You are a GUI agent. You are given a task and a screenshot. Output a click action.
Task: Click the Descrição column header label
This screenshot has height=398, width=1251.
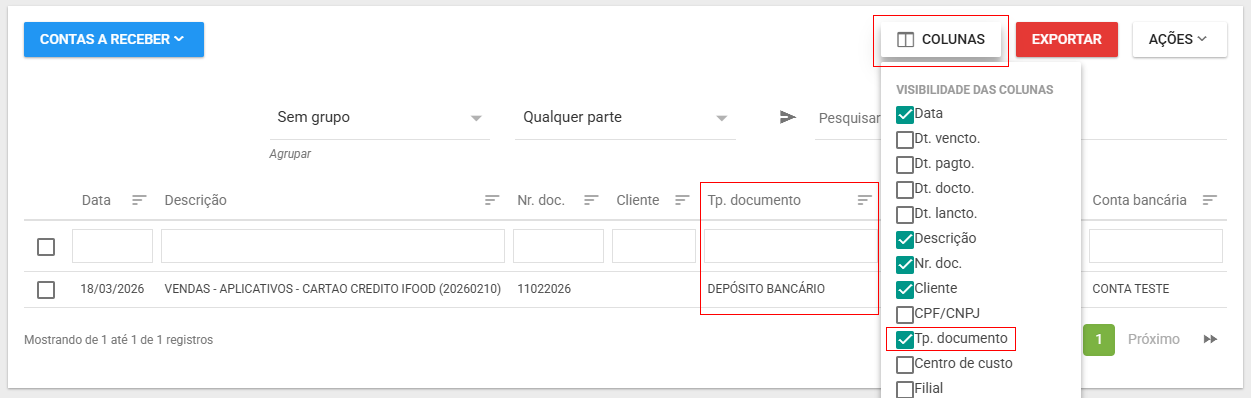[196, 200]
